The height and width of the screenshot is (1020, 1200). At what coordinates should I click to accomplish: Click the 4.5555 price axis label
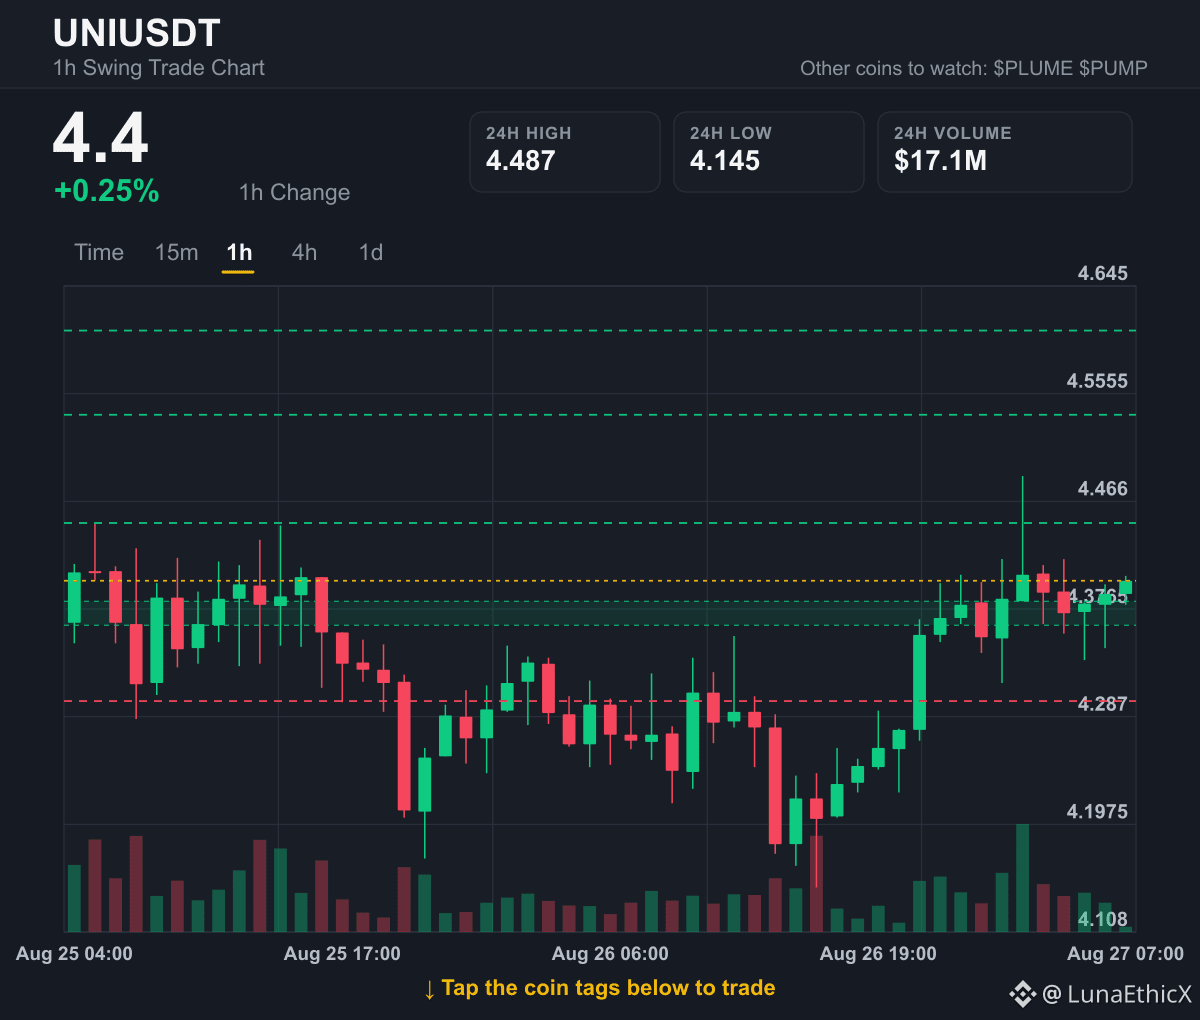[1097, 381]
